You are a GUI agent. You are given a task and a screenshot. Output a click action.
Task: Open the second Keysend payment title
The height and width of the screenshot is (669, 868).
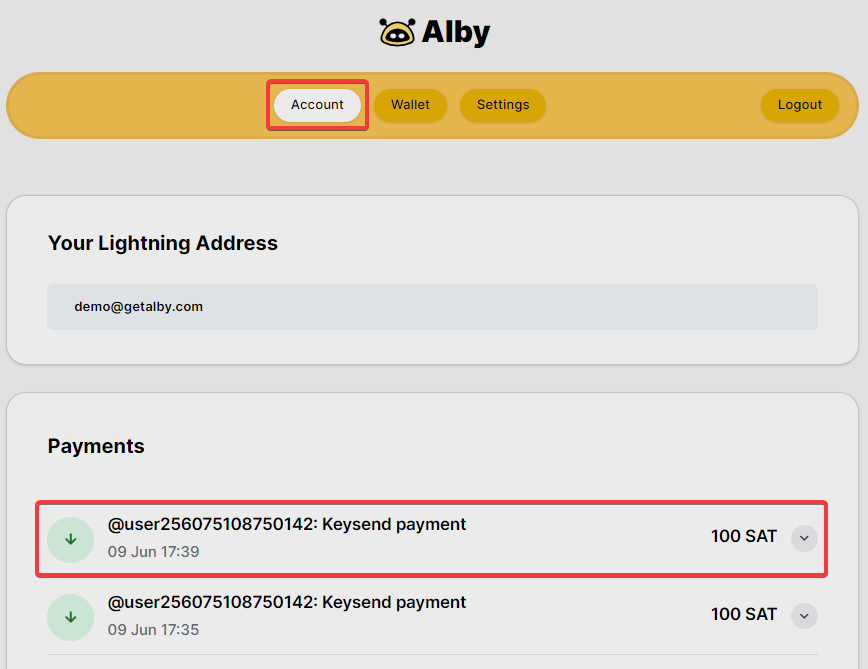coord(287,602)
